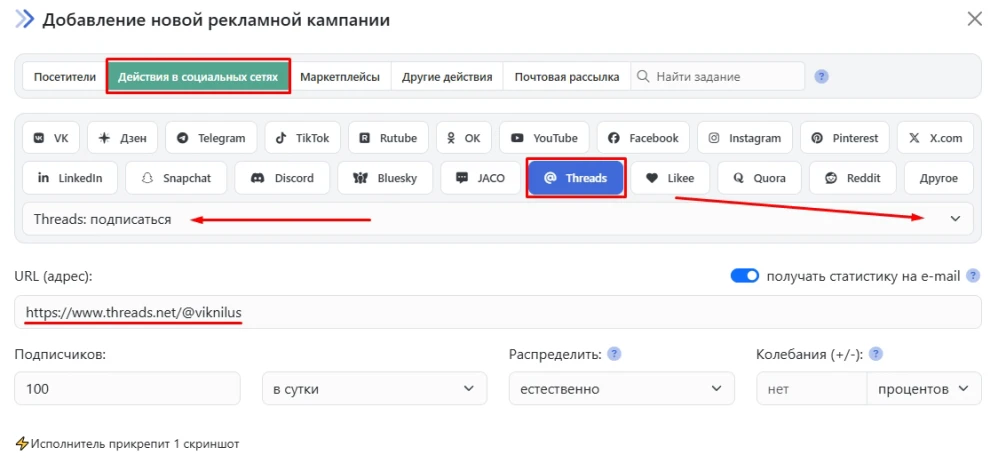Choose the TikTok network button
998x463 pixels.
(x=304, y=138)
